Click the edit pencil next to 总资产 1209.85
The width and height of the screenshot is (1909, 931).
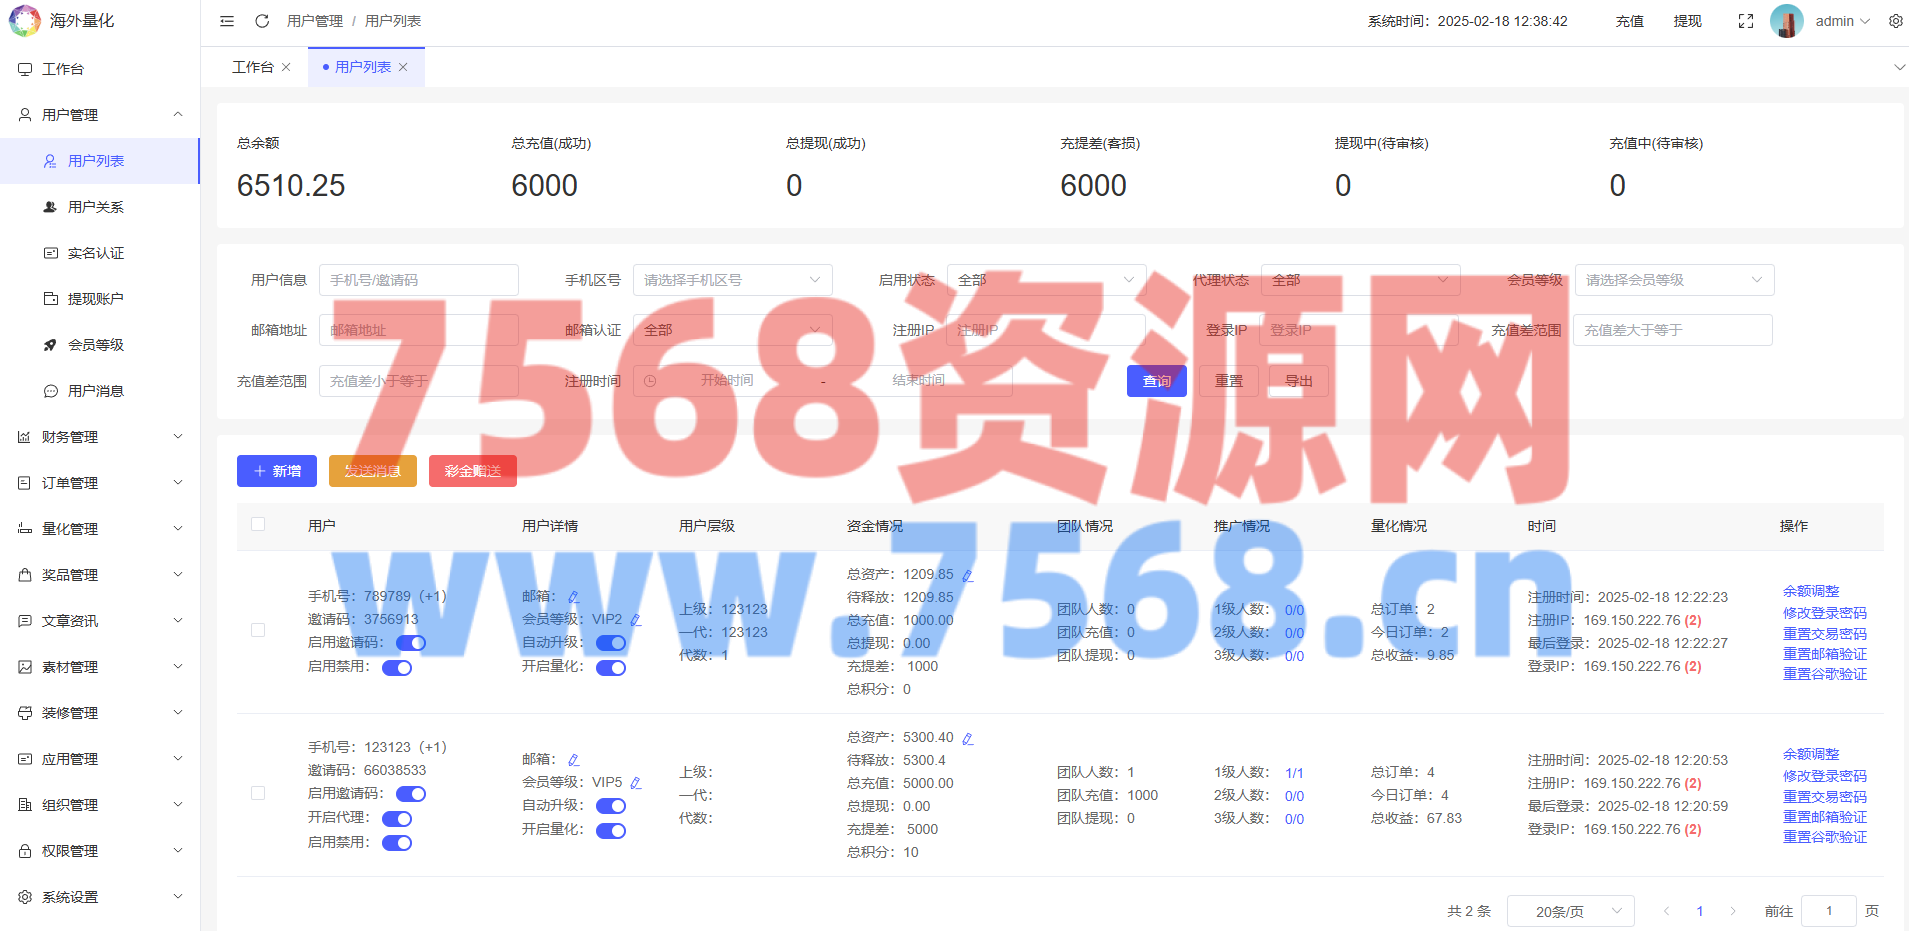967,576
